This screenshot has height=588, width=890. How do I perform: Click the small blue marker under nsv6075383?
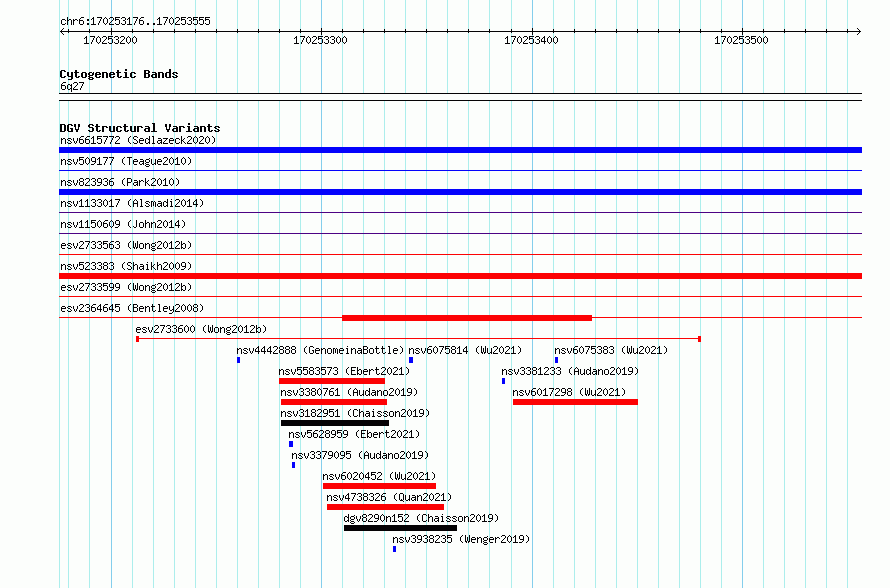pos(556,360)
